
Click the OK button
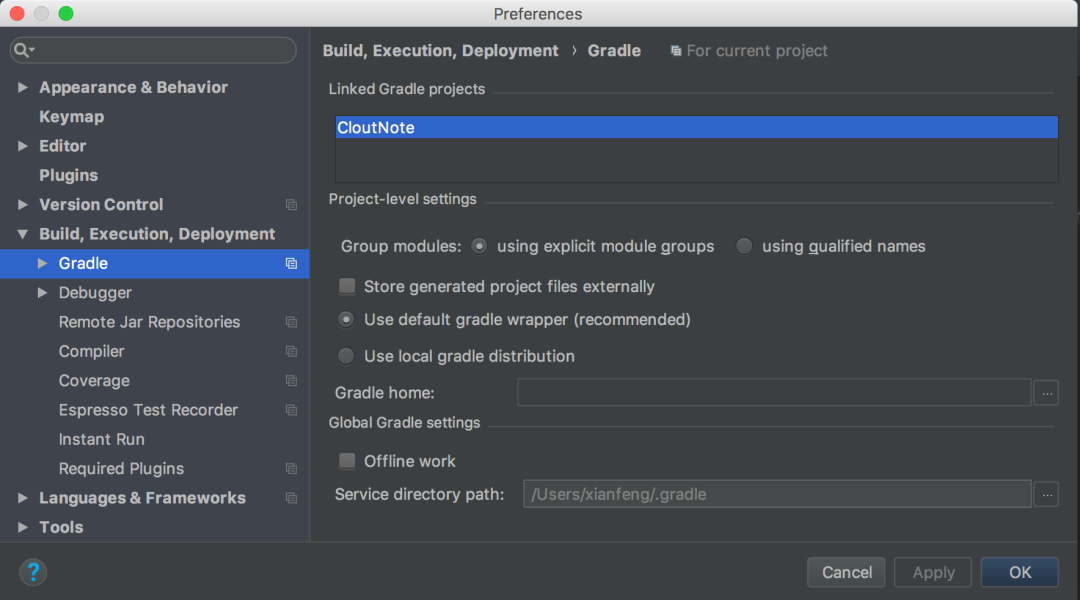click(1019, 572)
